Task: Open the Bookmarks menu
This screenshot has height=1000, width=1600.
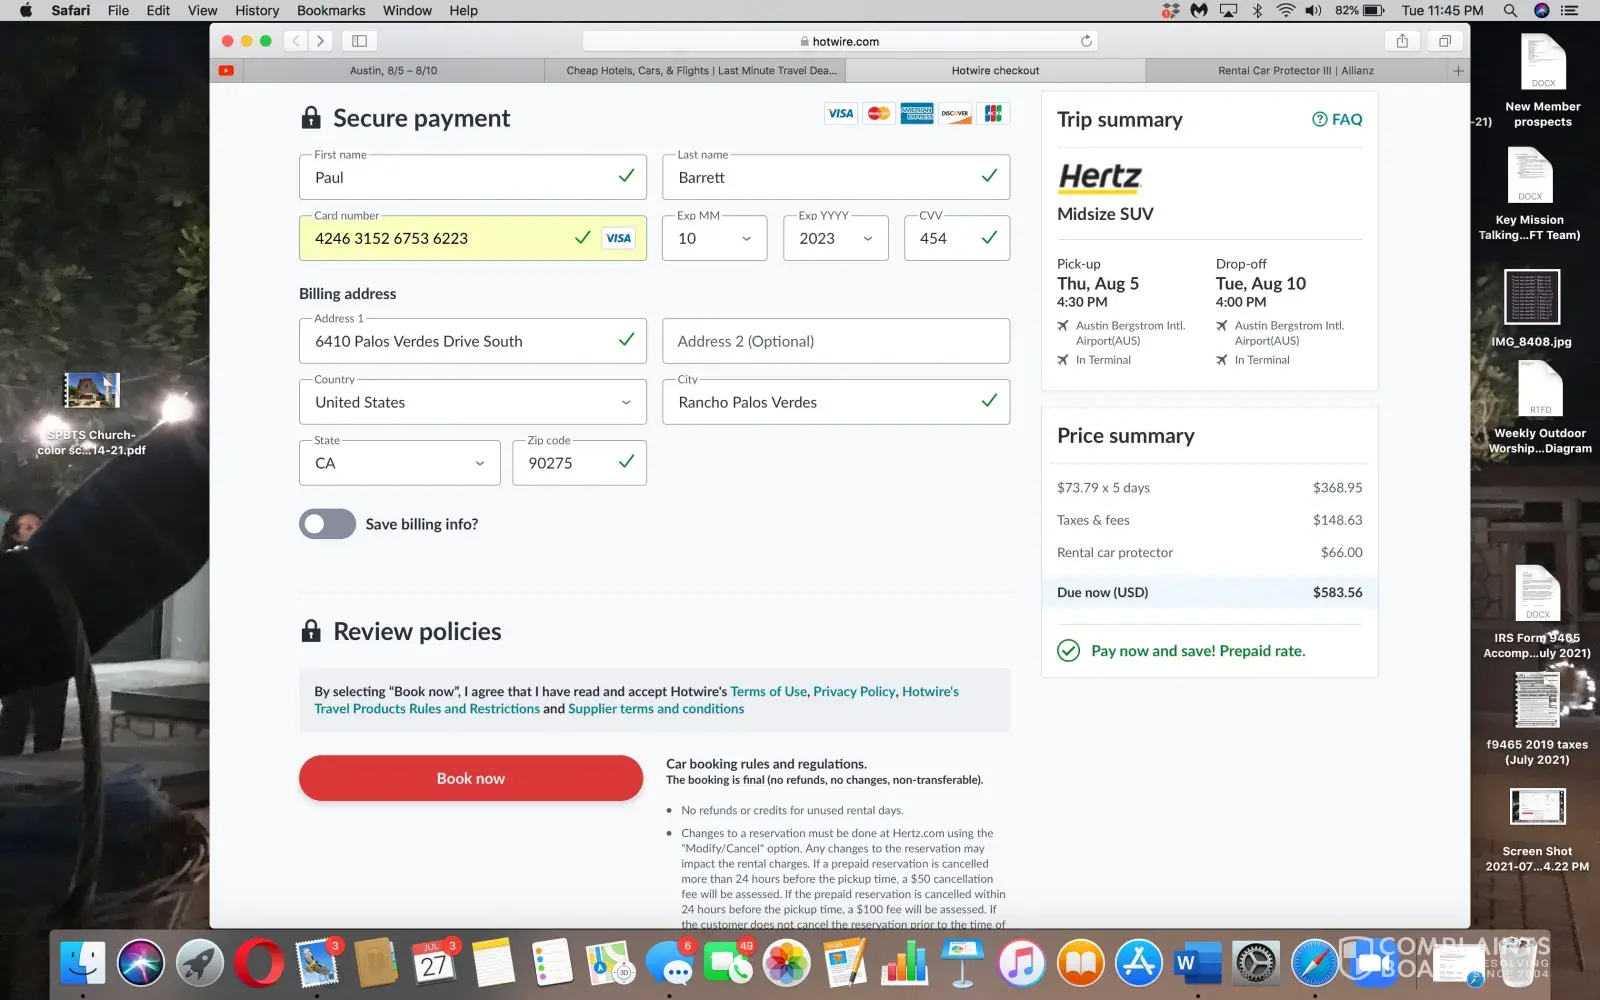Action: tap(331, 11)
